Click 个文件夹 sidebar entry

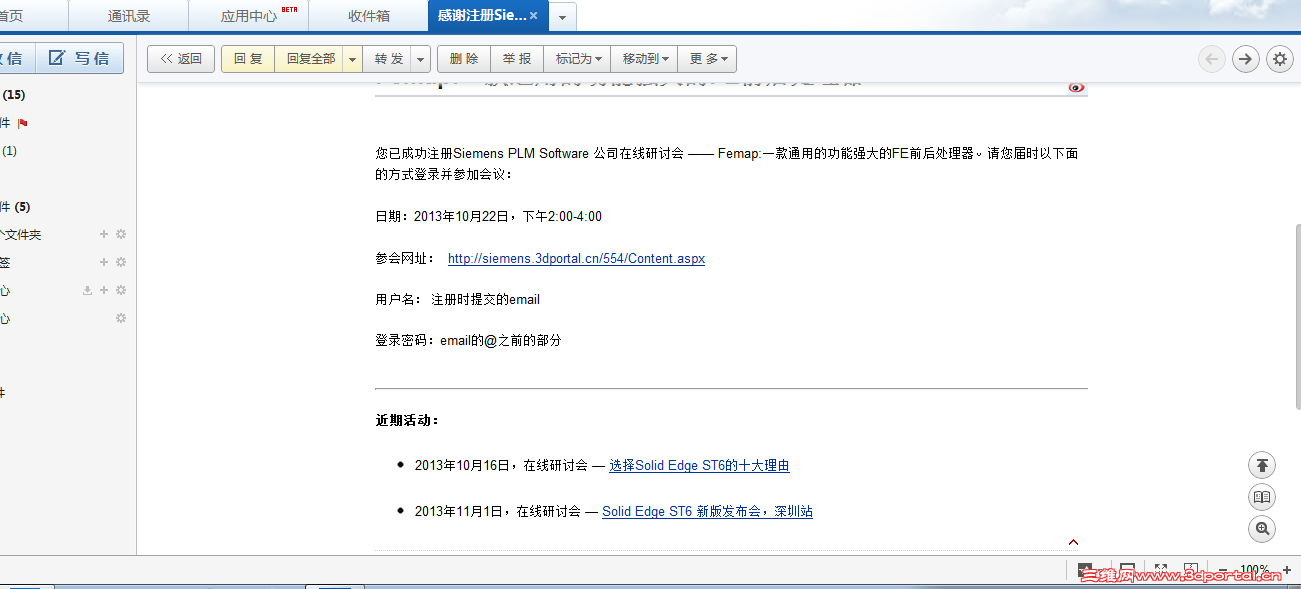[x=20, y=235]
